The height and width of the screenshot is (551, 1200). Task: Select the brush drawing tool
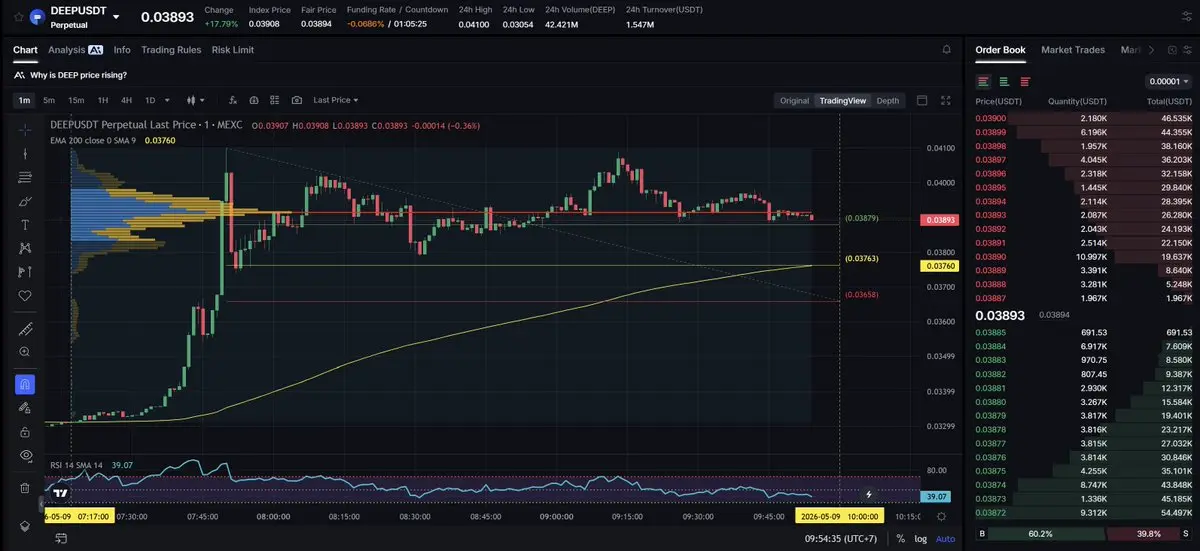(25, 201)
